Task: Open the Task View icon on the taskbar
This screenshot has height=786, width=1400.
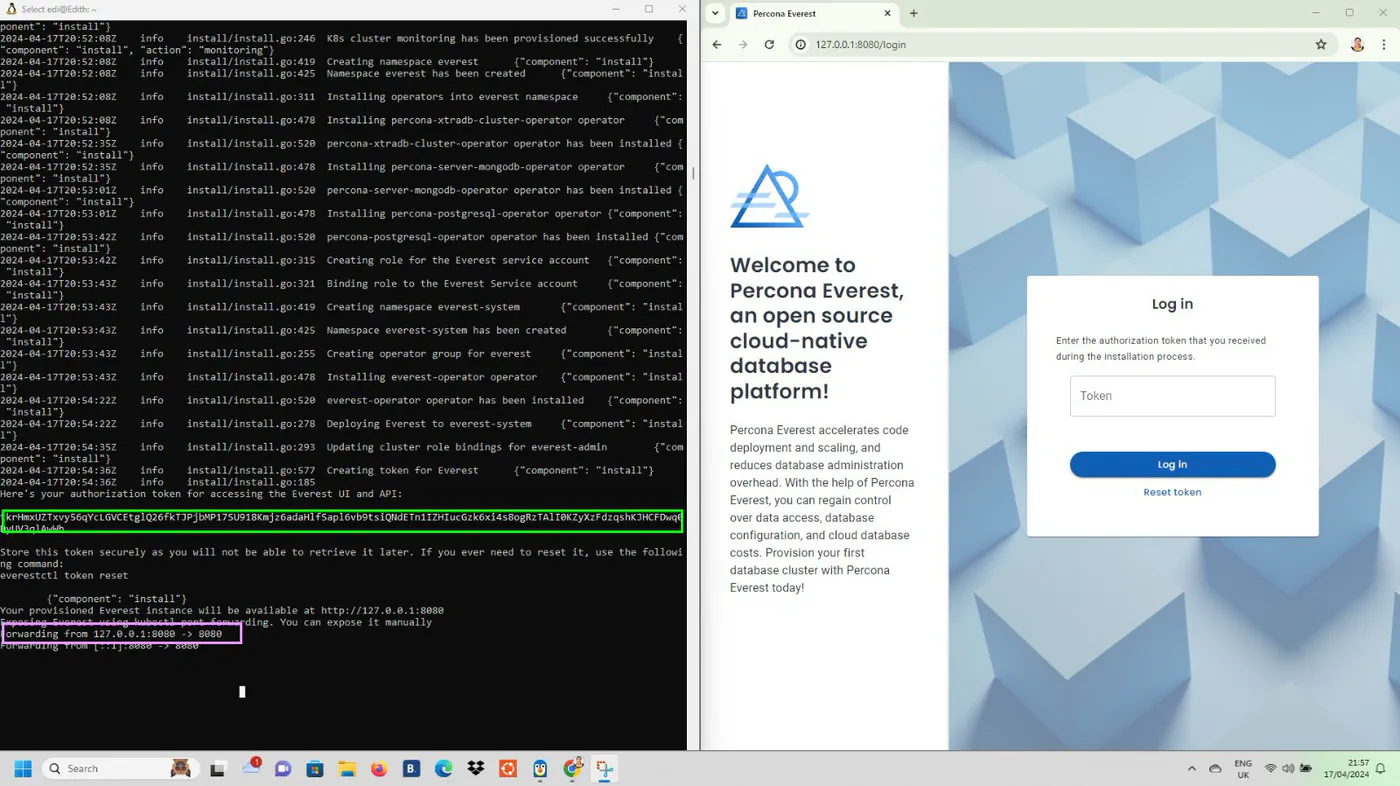Action: tap(218, 768)
